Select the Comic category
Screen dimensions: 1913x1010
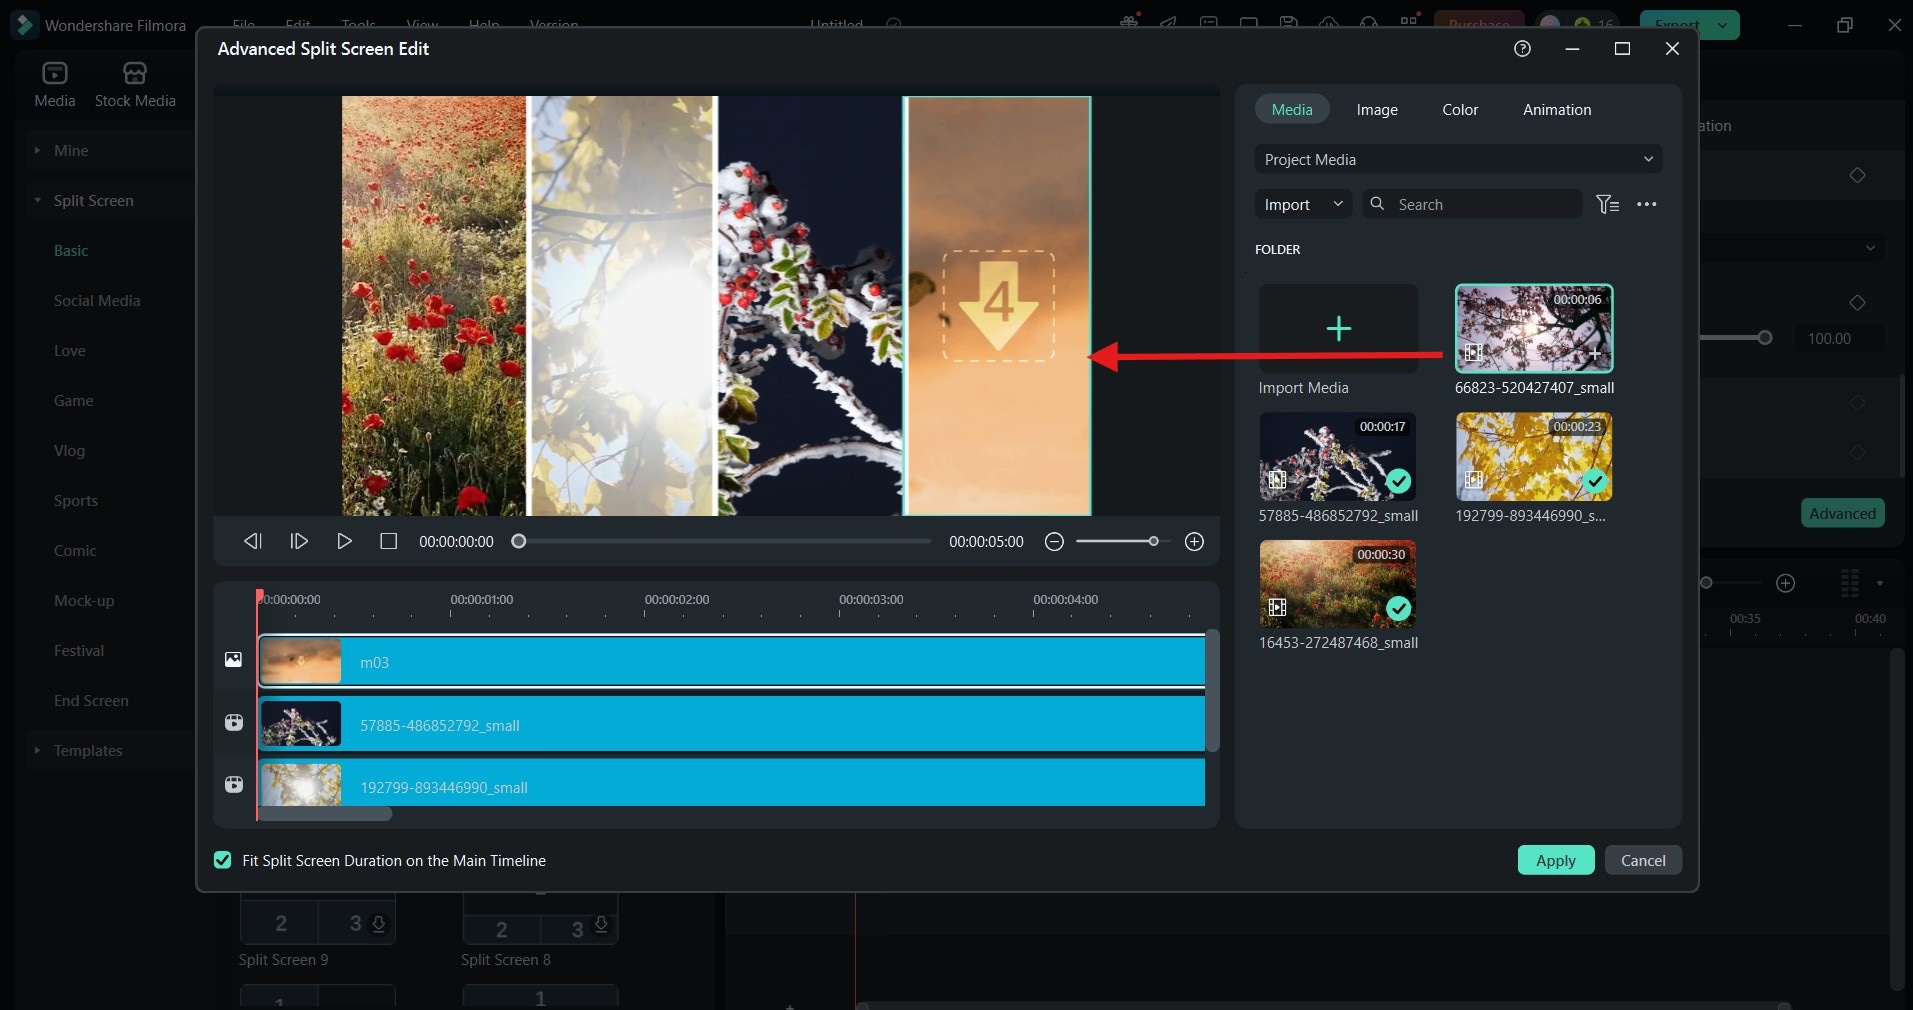click(x=75, y=550)
